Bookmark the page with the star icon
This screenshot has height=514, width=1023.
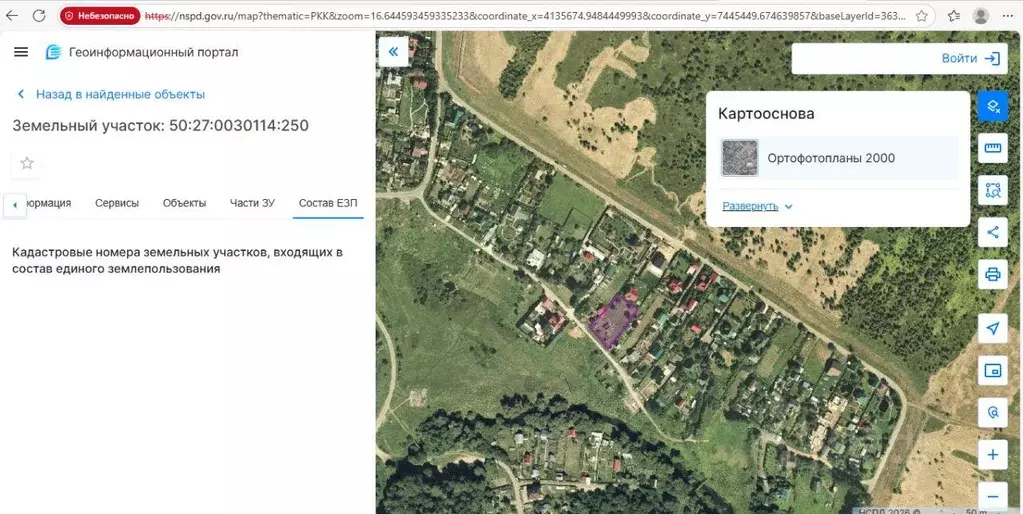pos(921,16)
